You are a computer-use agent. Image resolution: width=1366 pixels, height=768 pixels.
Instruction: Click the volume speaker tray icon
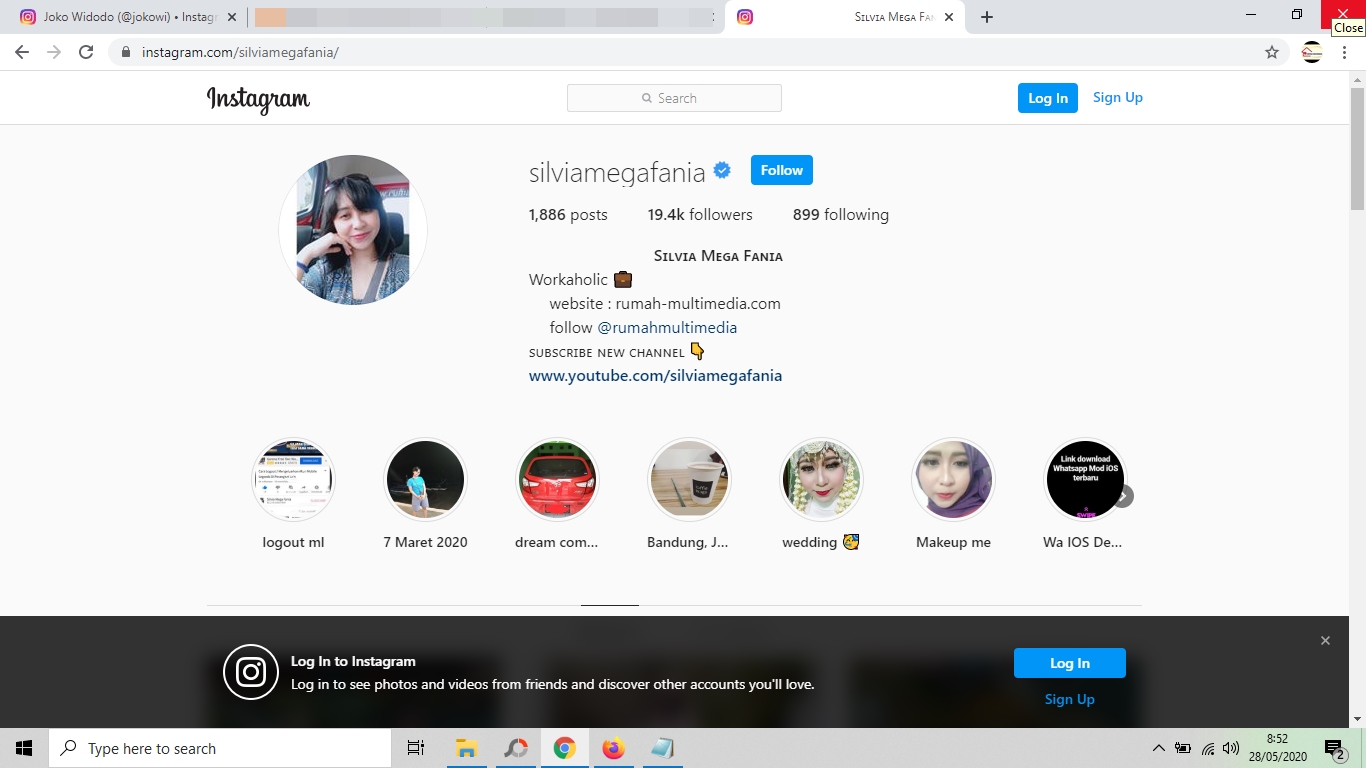click(x=1231, y=748)
